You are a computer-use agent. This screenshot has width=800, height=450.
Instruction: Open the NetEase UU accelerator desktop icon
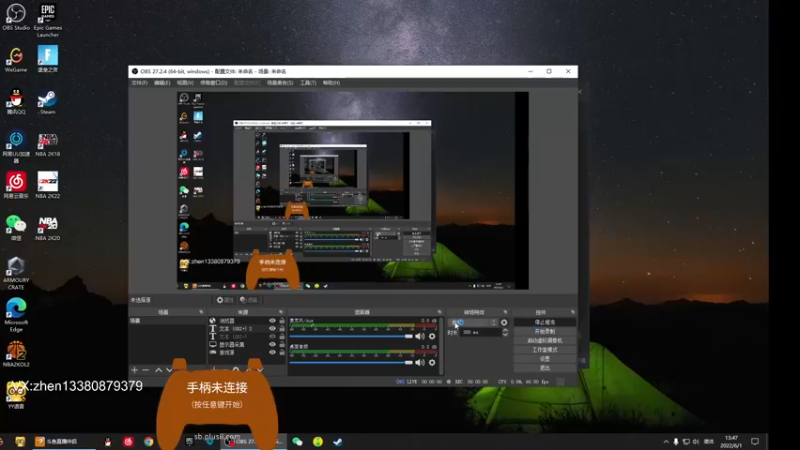16,146
